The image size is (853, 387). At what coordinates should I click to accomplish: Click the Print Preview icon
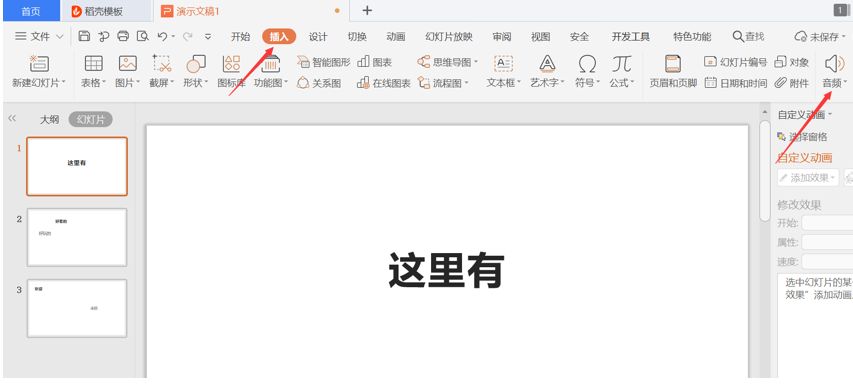pyautogui.click(x=143, y=36)
